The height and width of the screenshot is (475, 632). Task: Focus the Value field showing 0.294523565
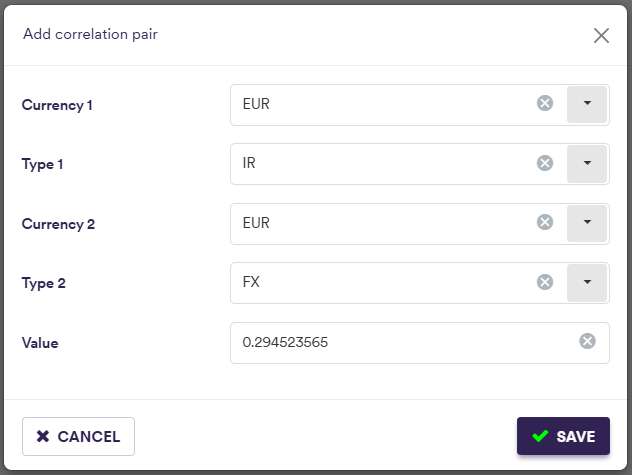(x=400, y=342)
